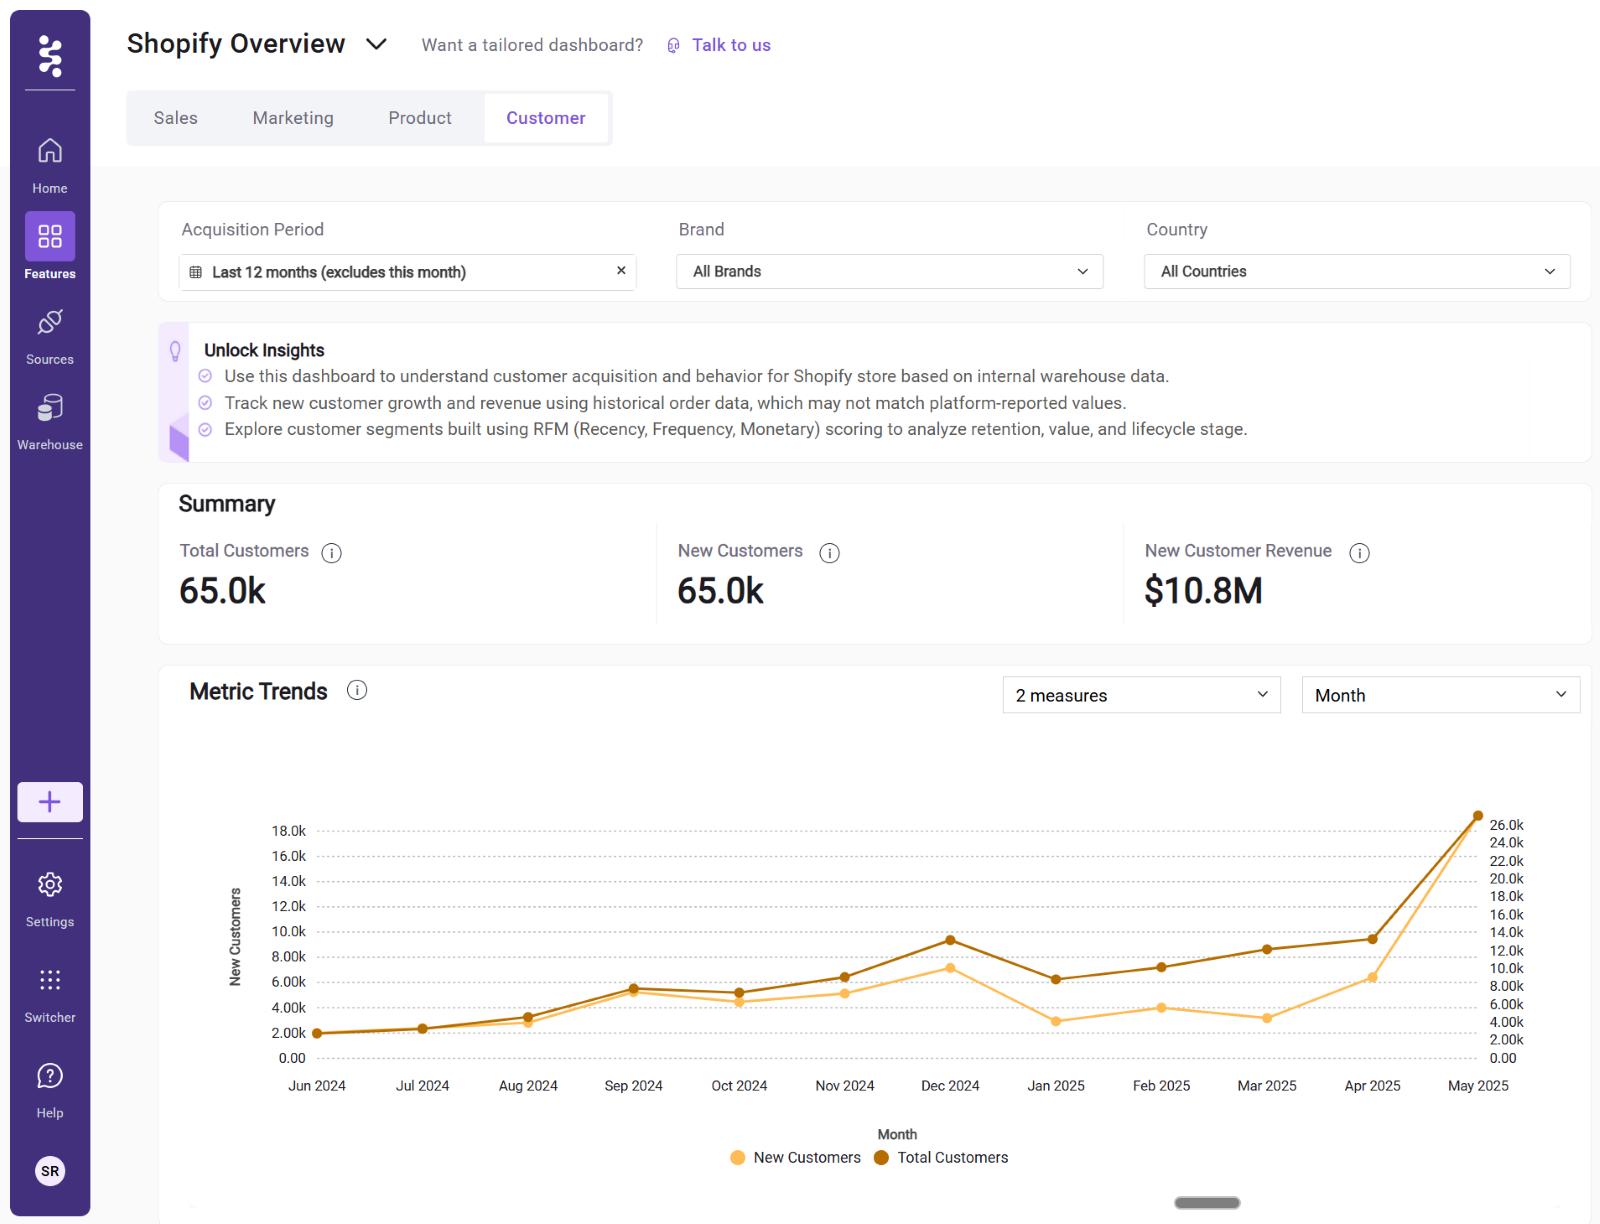The width and height of the screenshot is (1600, 1224).
Task: Go to Home in the sidebar
Action: [x=50, y=165]
